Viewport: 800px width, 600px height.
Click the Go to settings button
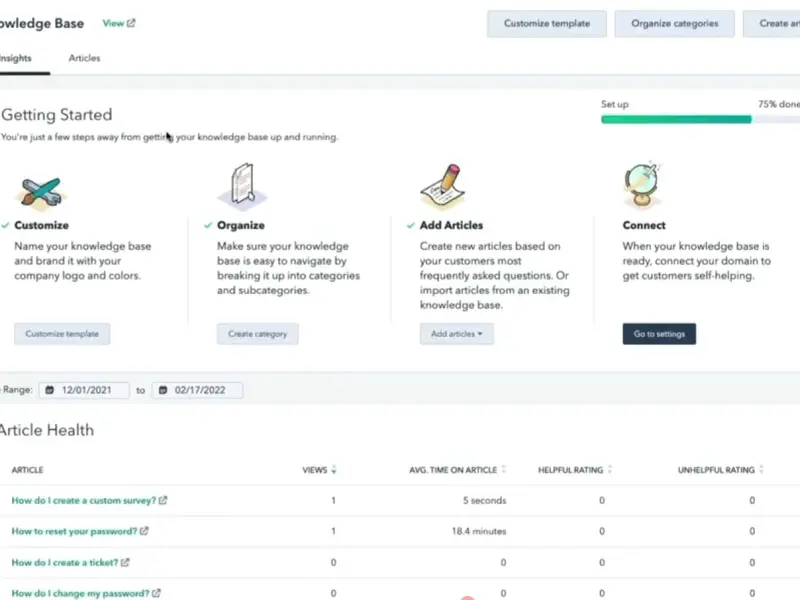659,334
